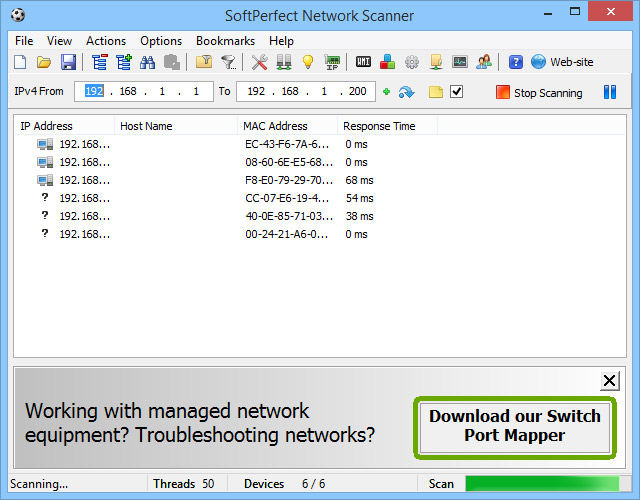The width and height of the screenshot is (640, 500).
Task: Open the WMI query icon
Action: click(x=363, y=62)
